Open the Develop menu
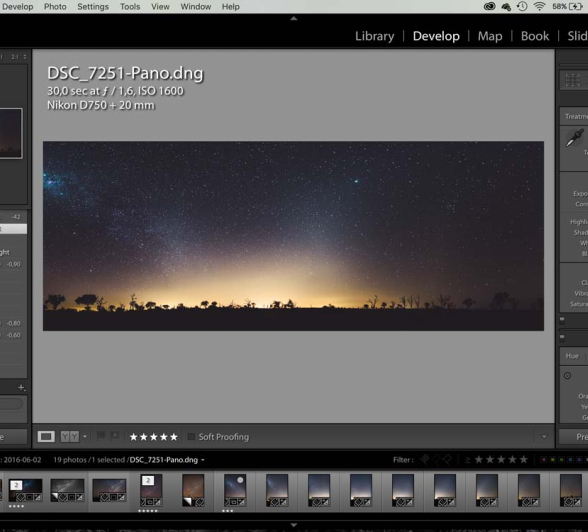The height and width of the screenshot is (532, 588). click(17, 6)
